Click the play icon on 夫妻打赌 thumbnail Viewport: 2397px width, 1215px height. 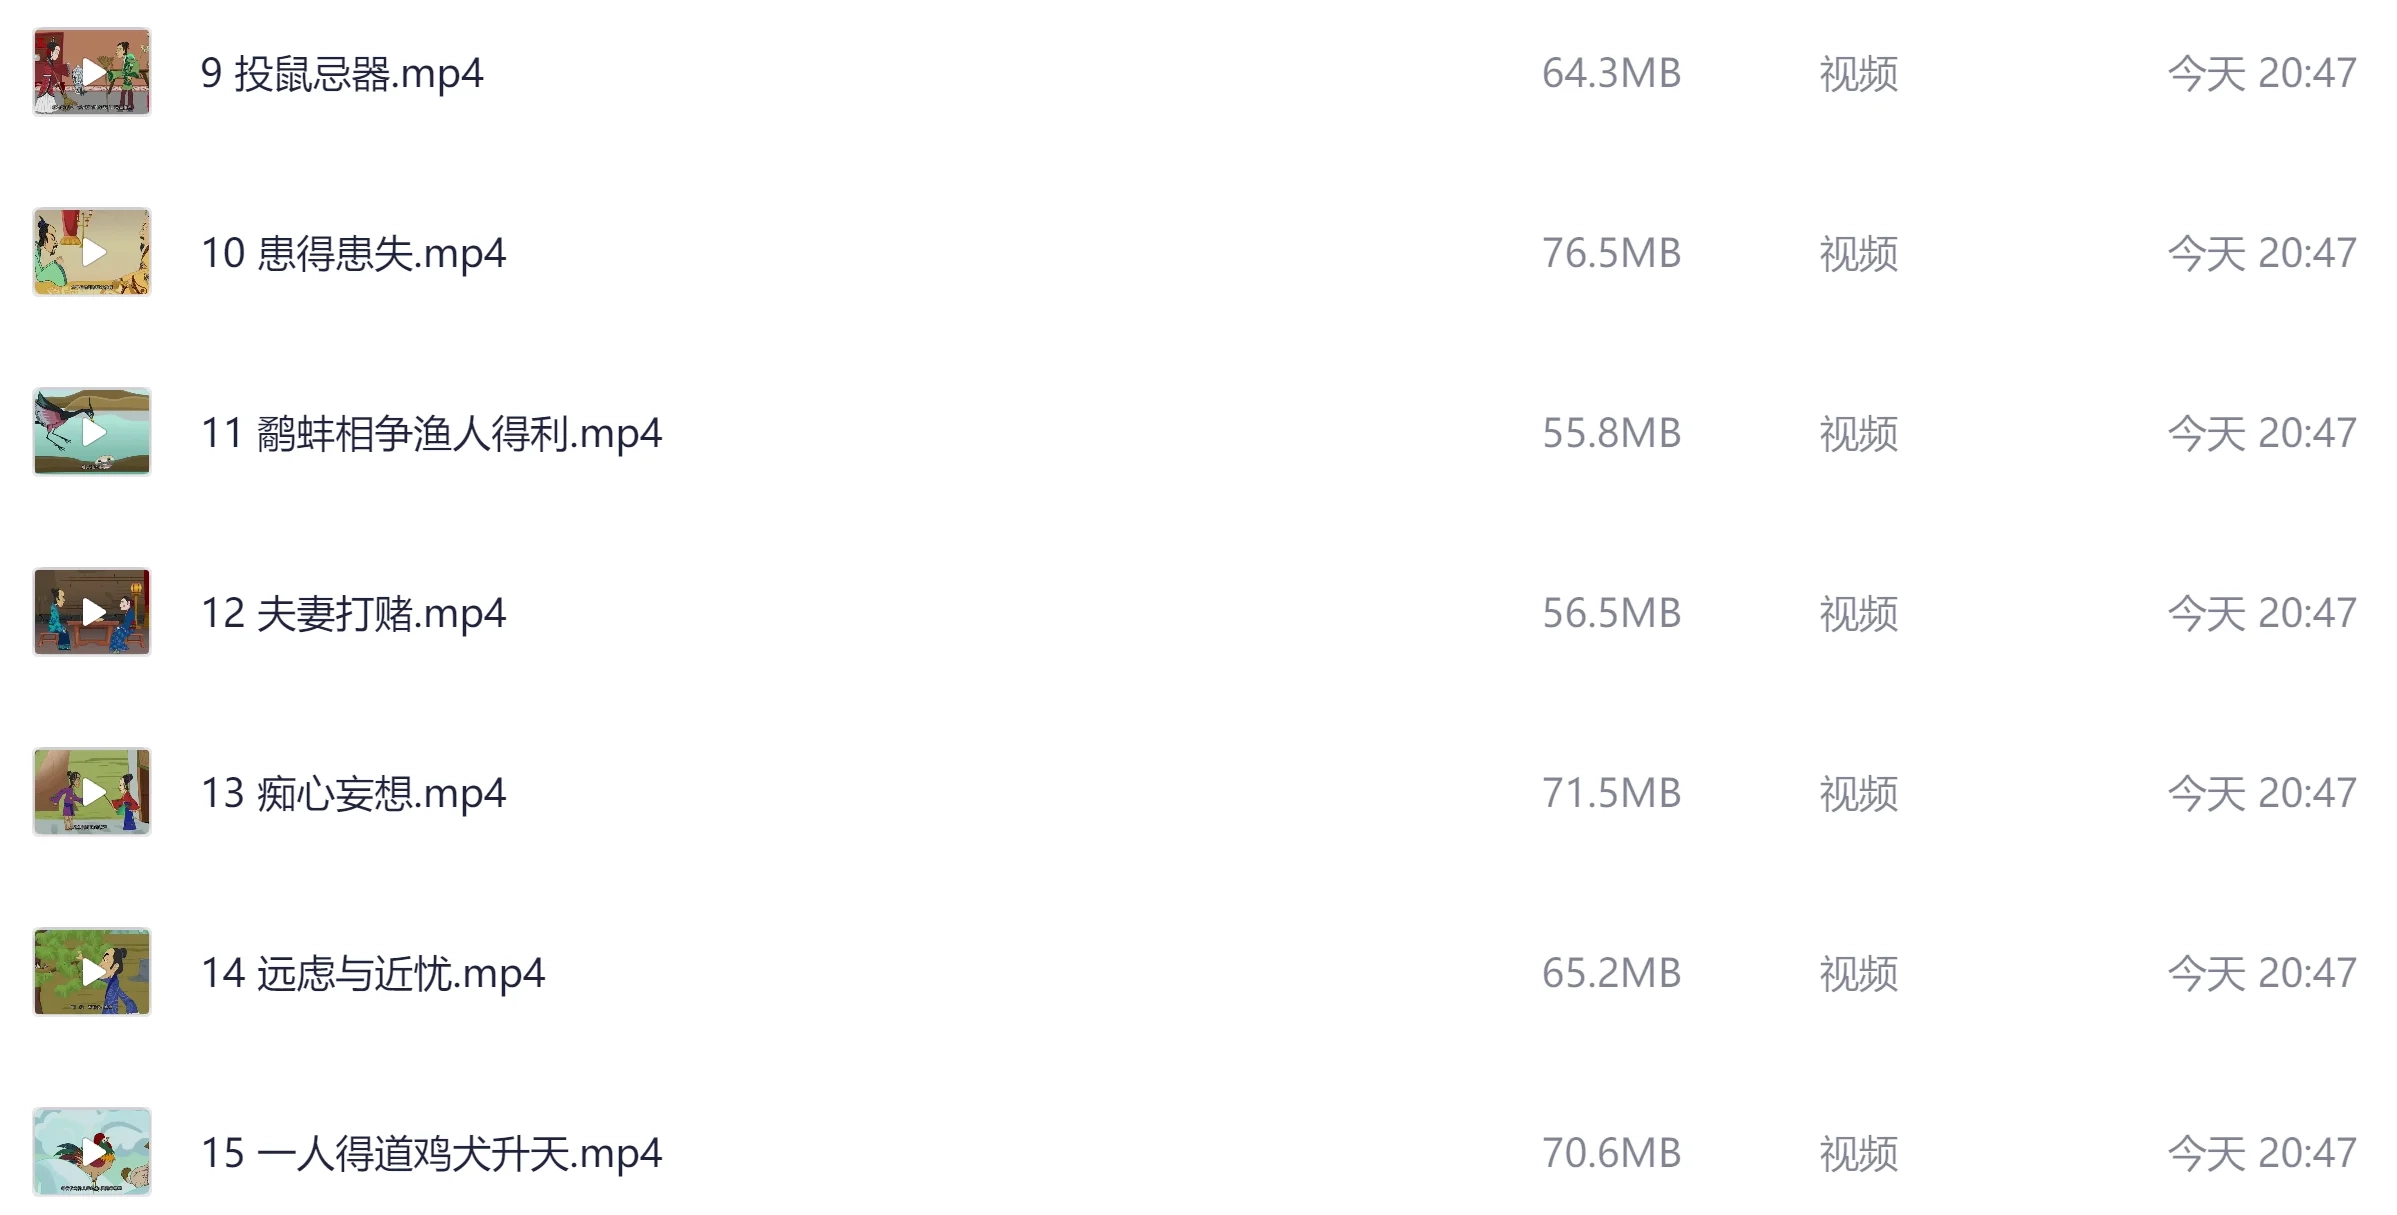point(91,613)
